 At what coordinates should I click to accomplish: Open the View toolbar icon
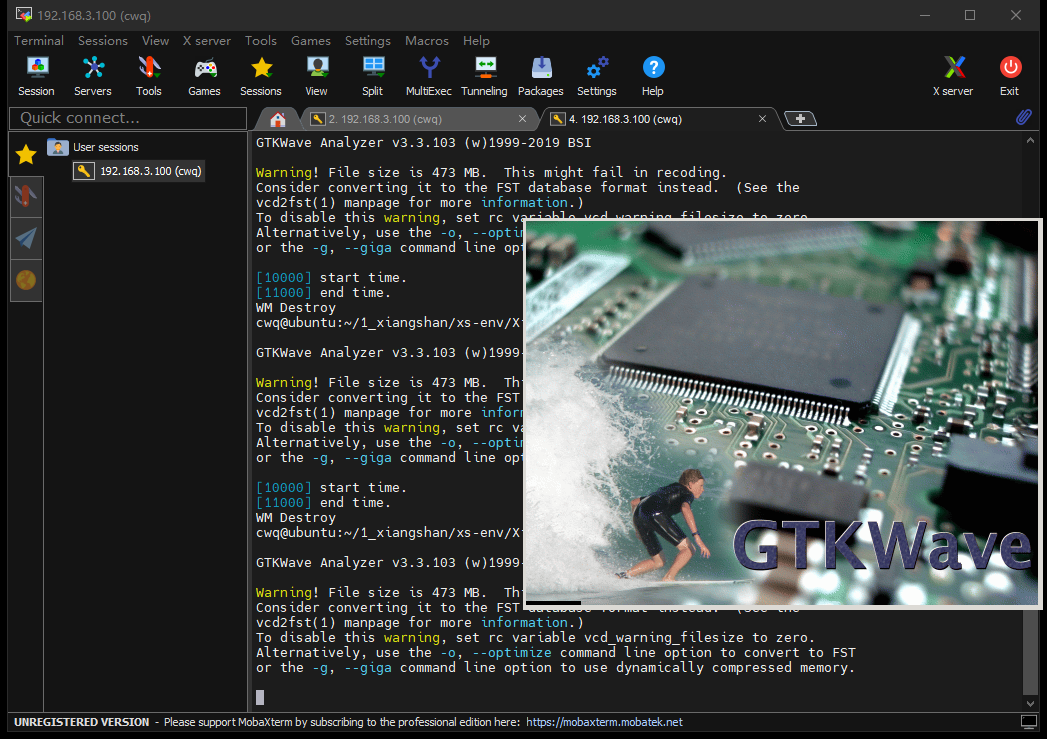click(317, 76)
